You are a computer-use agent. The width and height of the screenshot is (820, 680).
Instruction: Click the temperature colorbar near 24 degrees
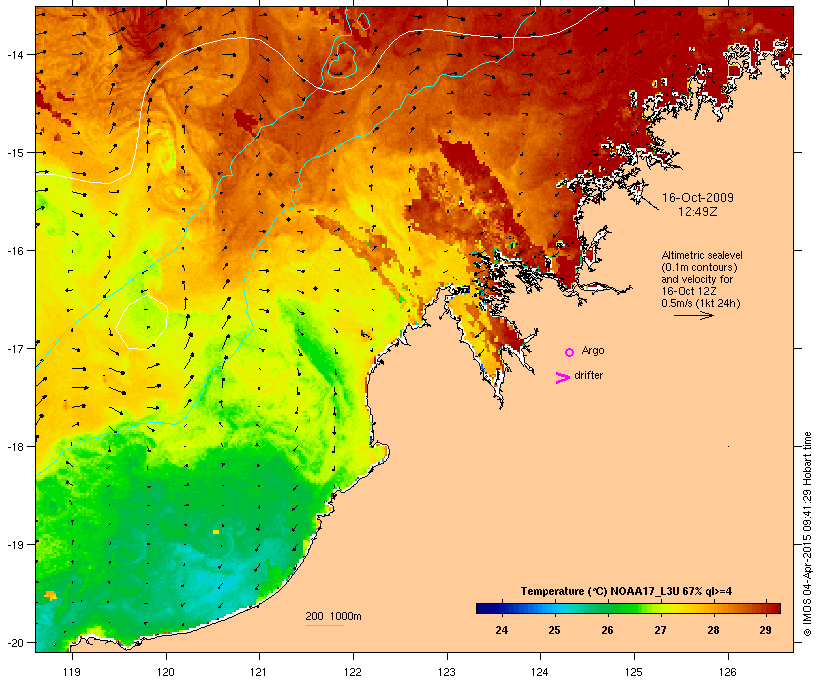tap(502, 608)
